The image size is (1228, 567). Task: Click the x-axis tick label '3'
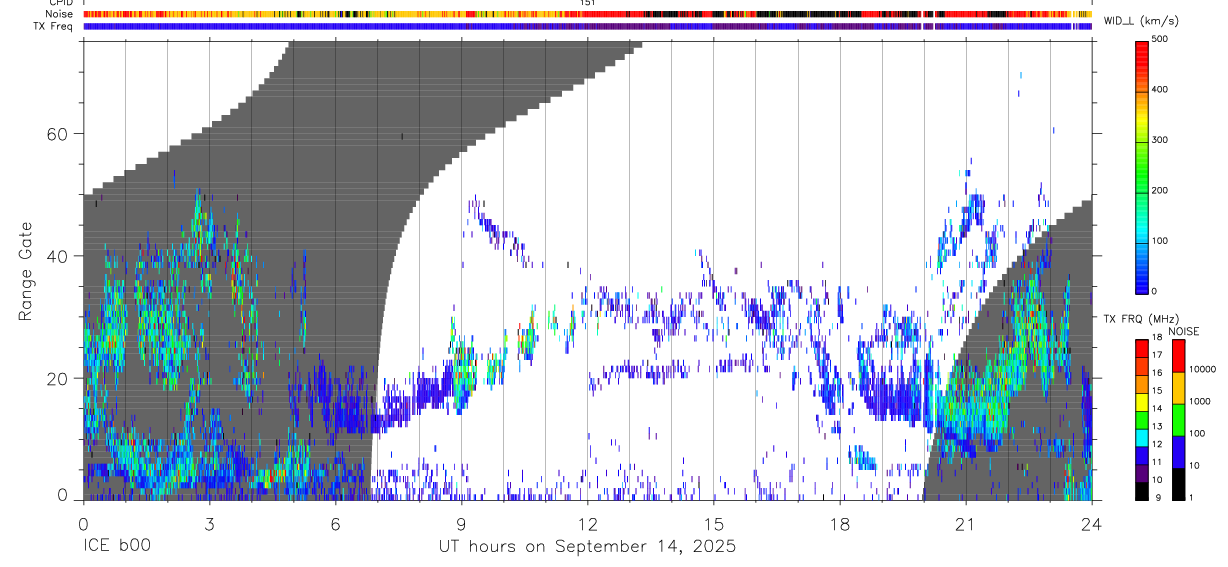[209, 523]
